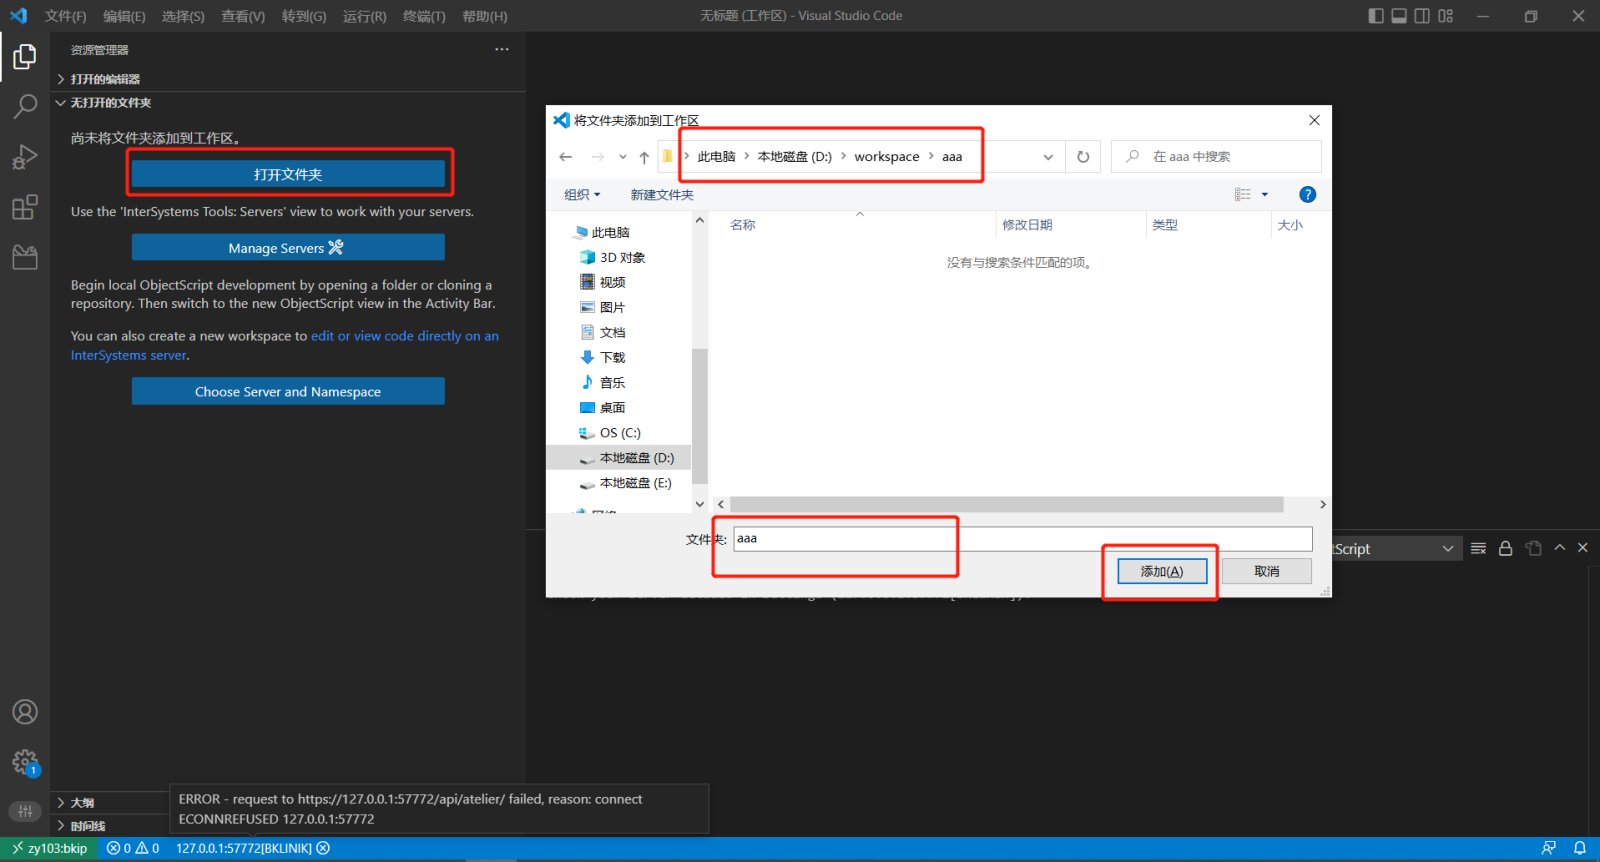The image size is (1600, 862).
Task: Click the Manage gear icon
Action: pos(25,763)
